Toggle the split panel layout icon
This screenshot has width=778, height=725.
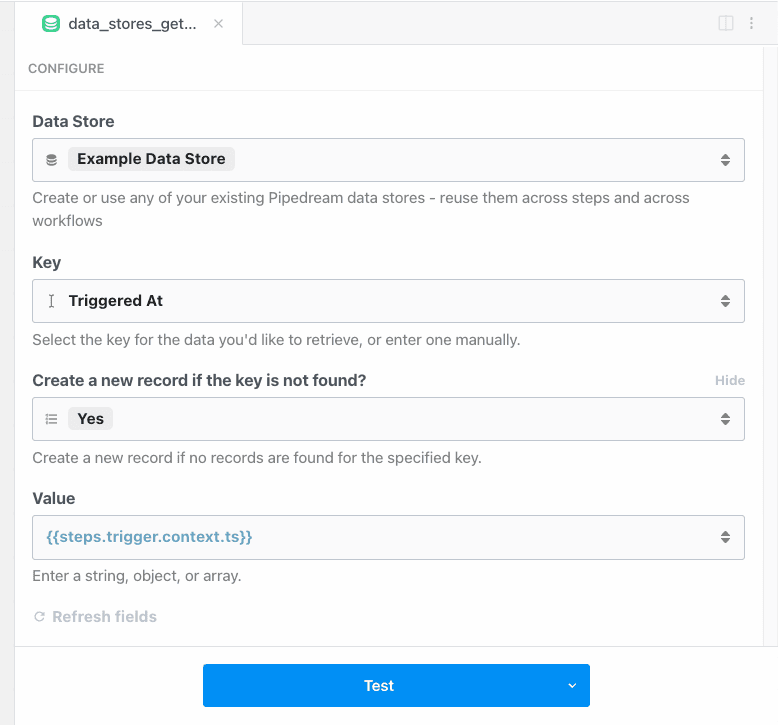(x=725, y=23)
